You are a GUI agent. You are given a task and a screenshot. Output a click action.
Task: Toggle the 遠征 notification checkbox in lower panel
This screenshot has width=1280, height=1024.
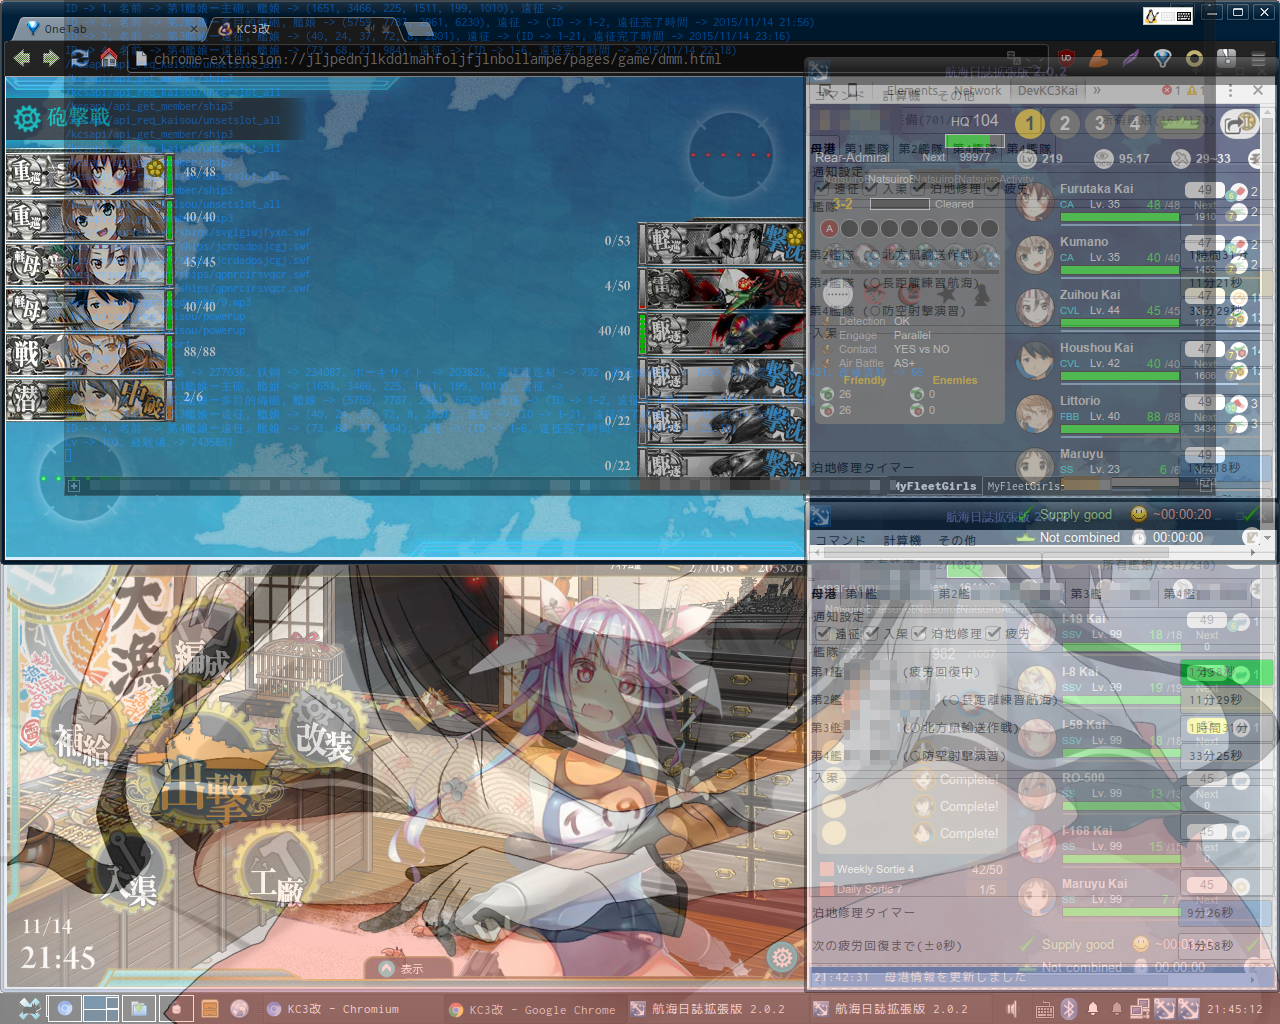point(823,633)
